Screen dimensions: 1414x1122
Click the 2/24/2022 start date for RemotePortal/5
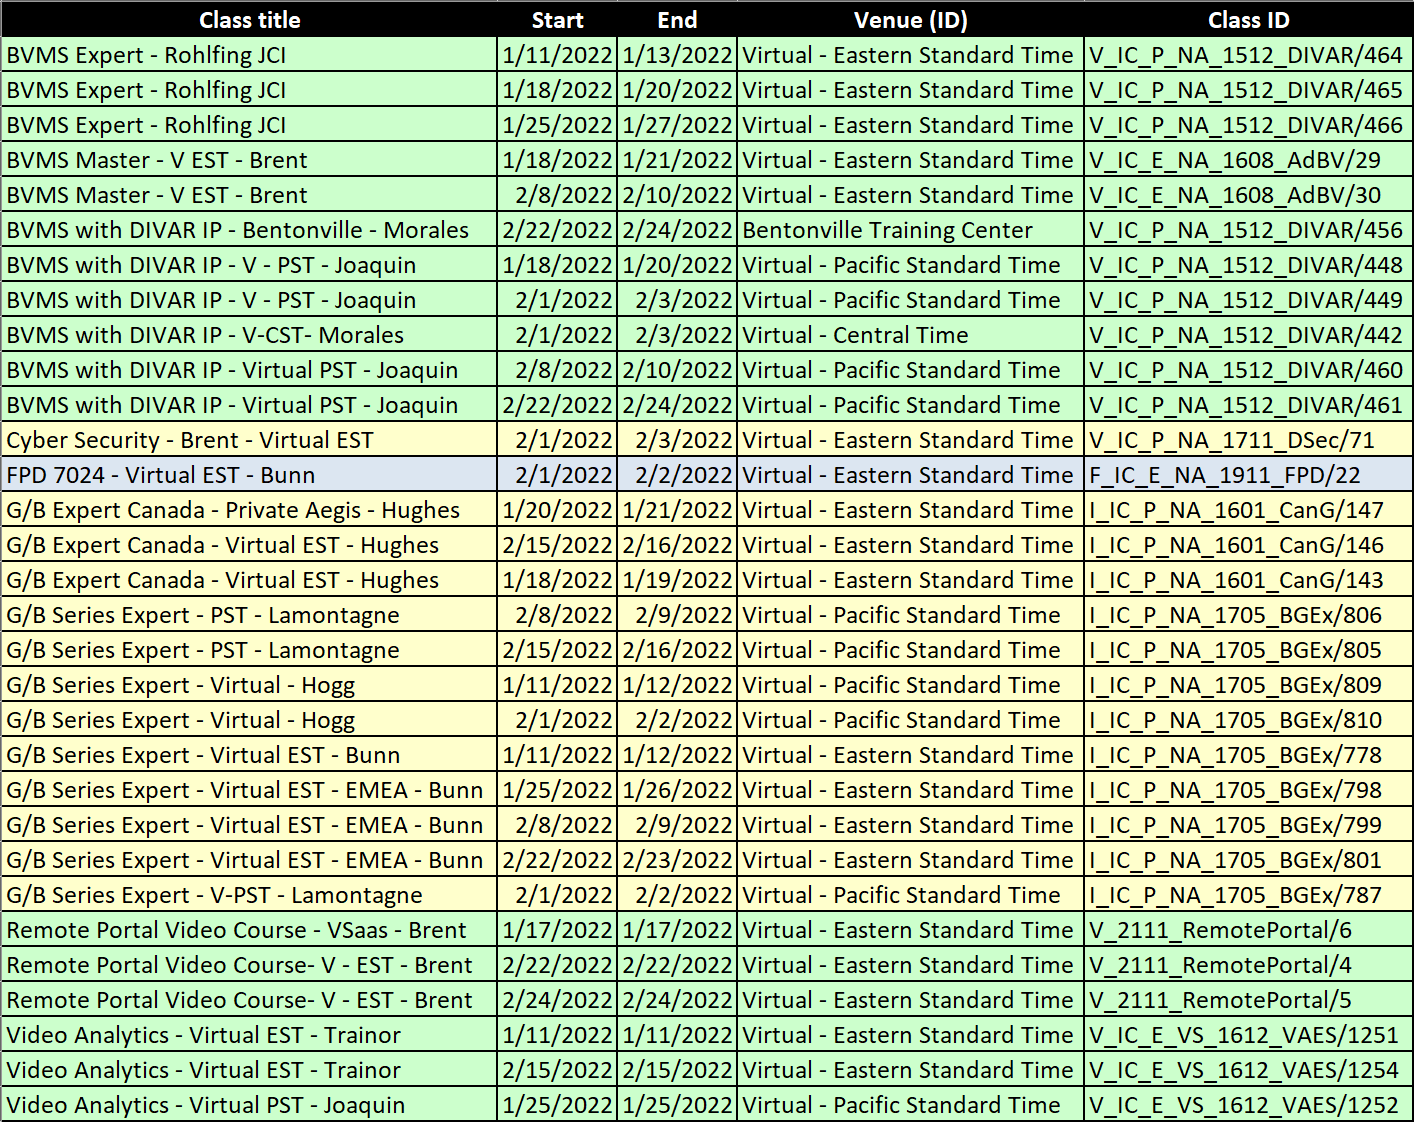click(557, 1000)
